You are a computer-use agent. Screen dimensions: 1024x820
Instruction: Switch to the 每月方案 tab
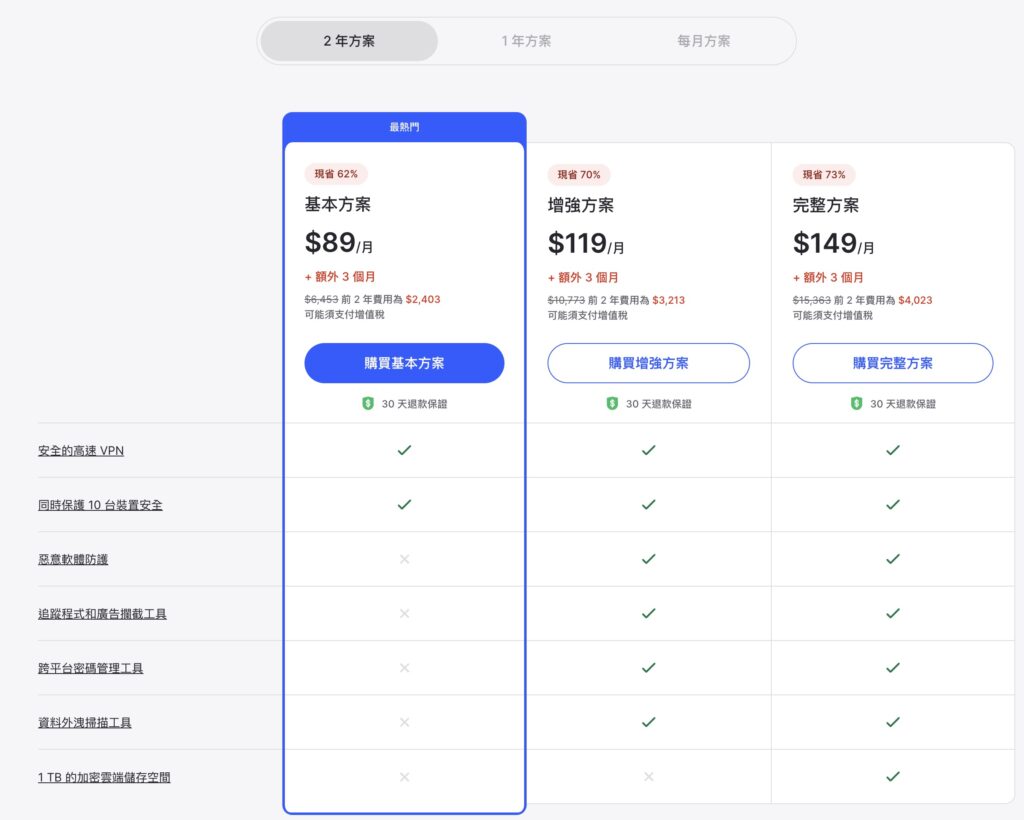pos(703,41)
